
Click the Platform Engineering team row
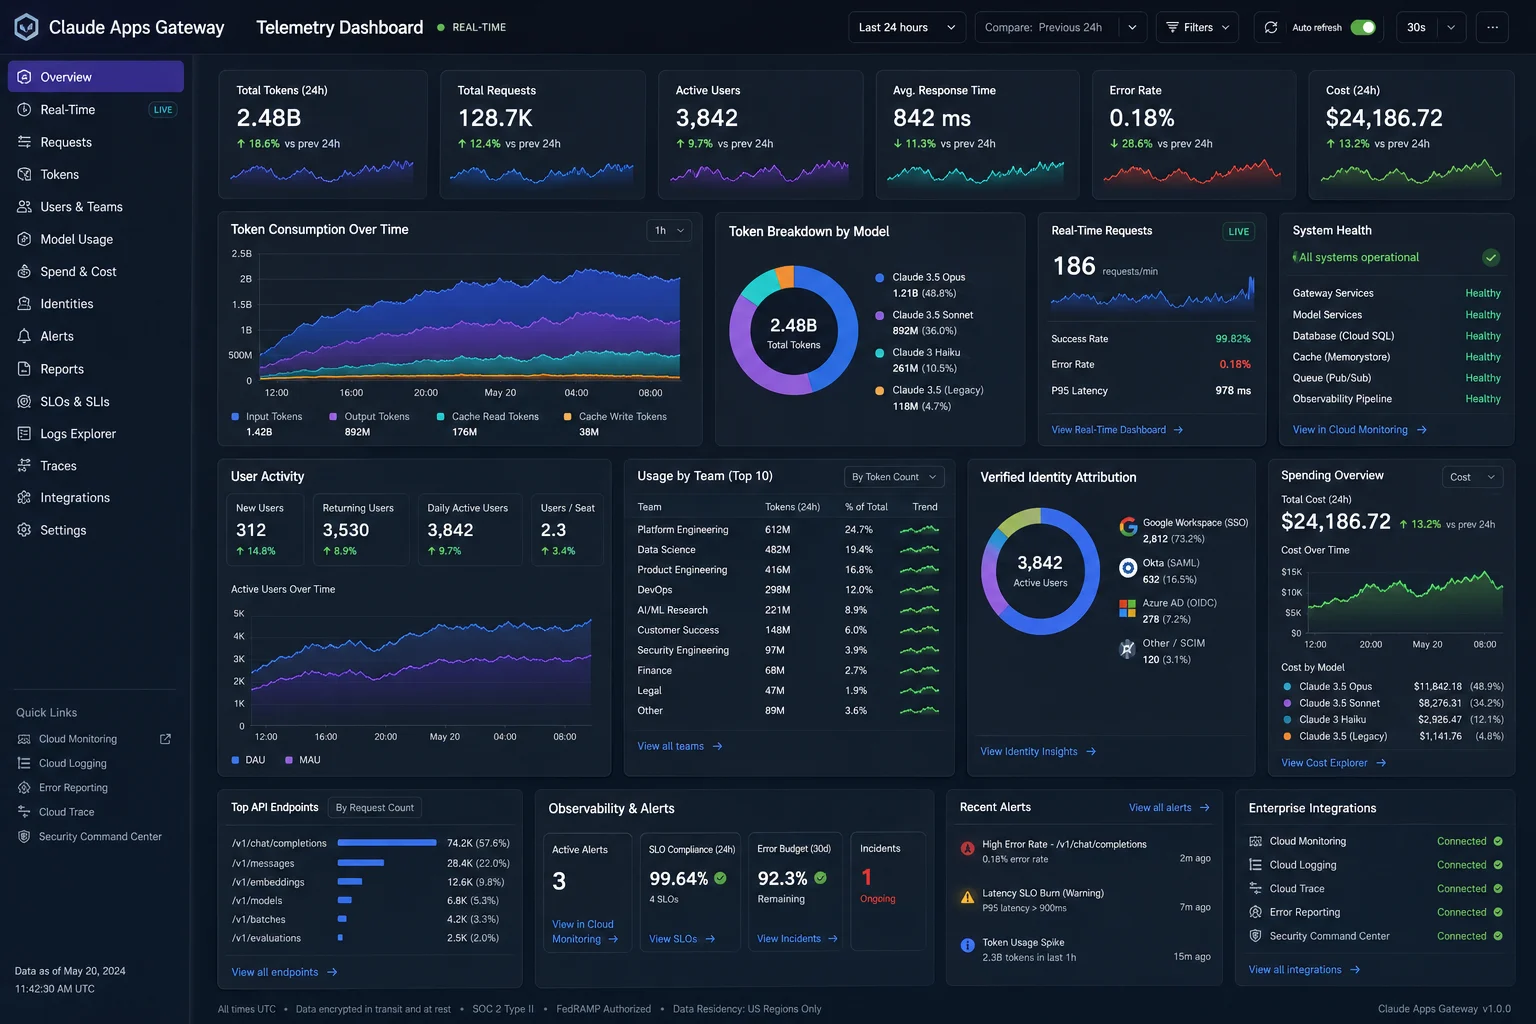coord(788,530)
